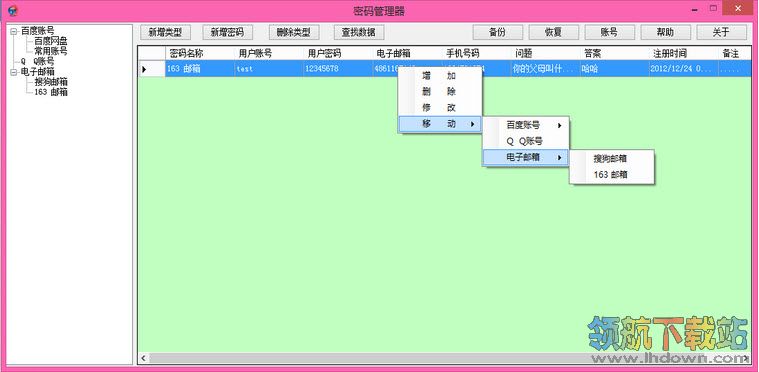
Task: Click the 电子邮箱 column header
Action: [x=408, y=53]
